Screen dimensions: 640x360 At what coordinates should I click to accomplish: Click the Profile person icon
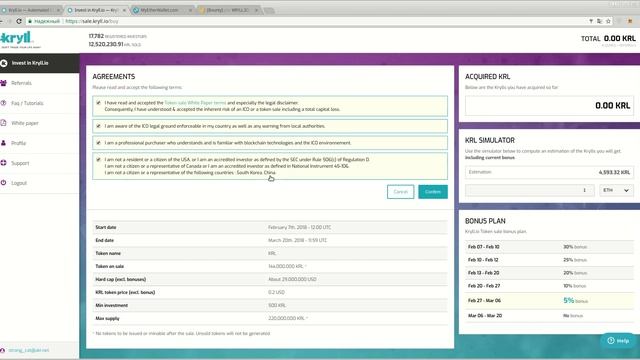(4, 143)
